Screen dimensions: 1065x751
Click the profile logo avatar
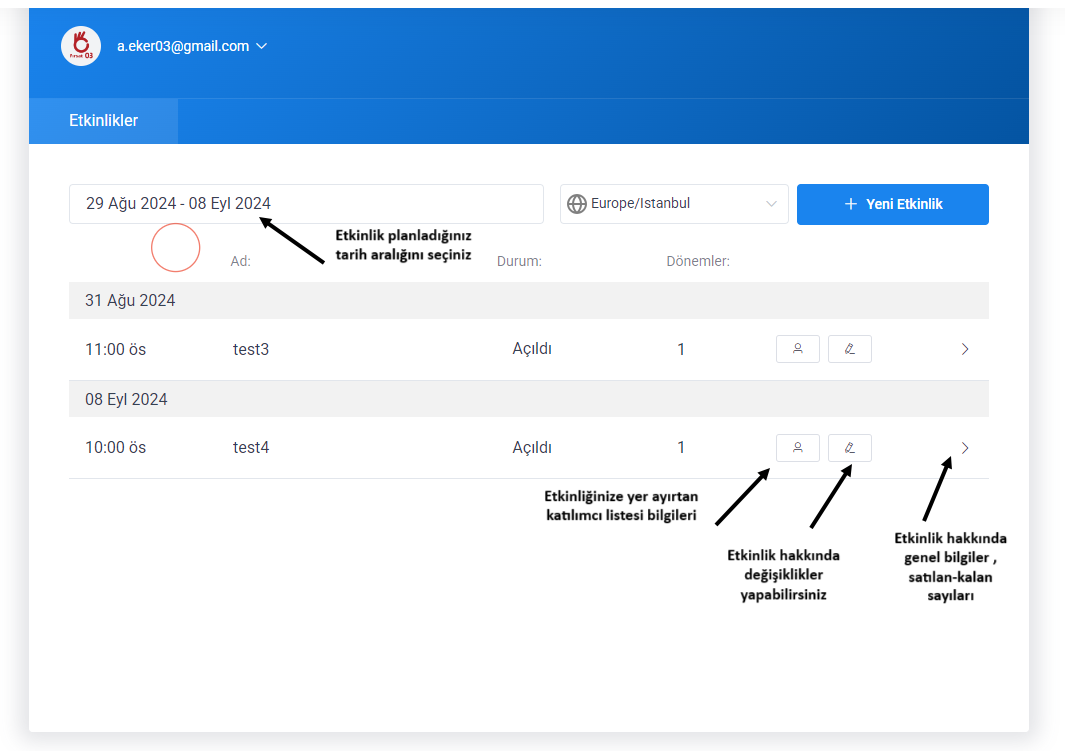tap(80, 46)
